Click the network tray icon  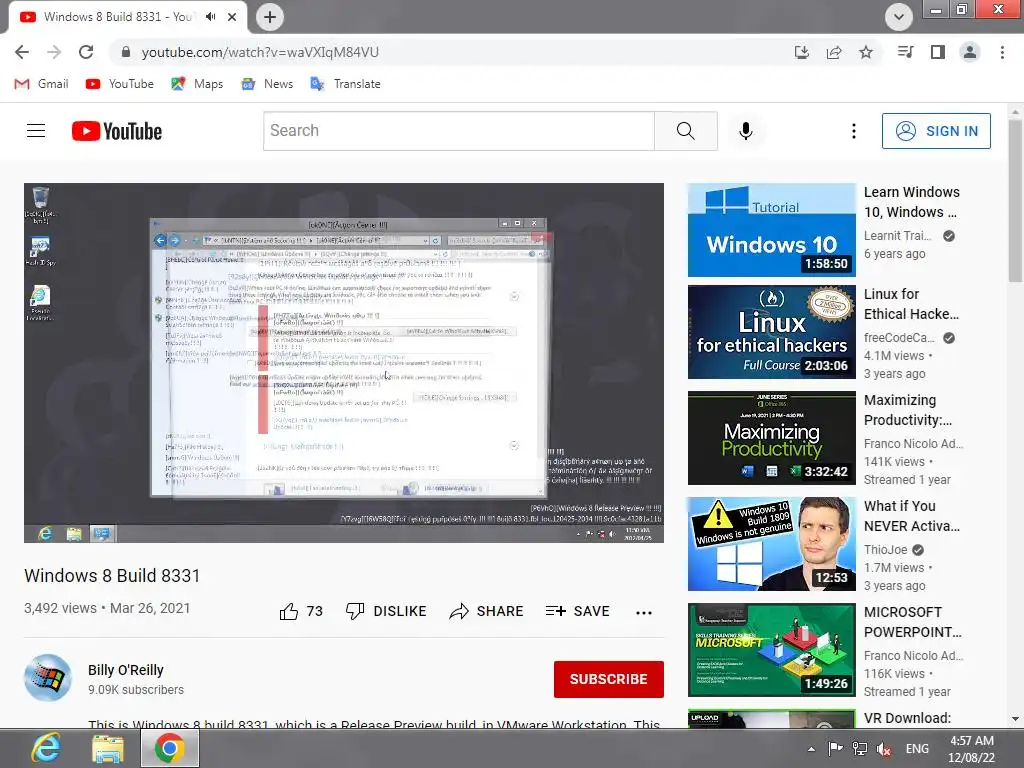pyautogui.click(x=860, y=749)
